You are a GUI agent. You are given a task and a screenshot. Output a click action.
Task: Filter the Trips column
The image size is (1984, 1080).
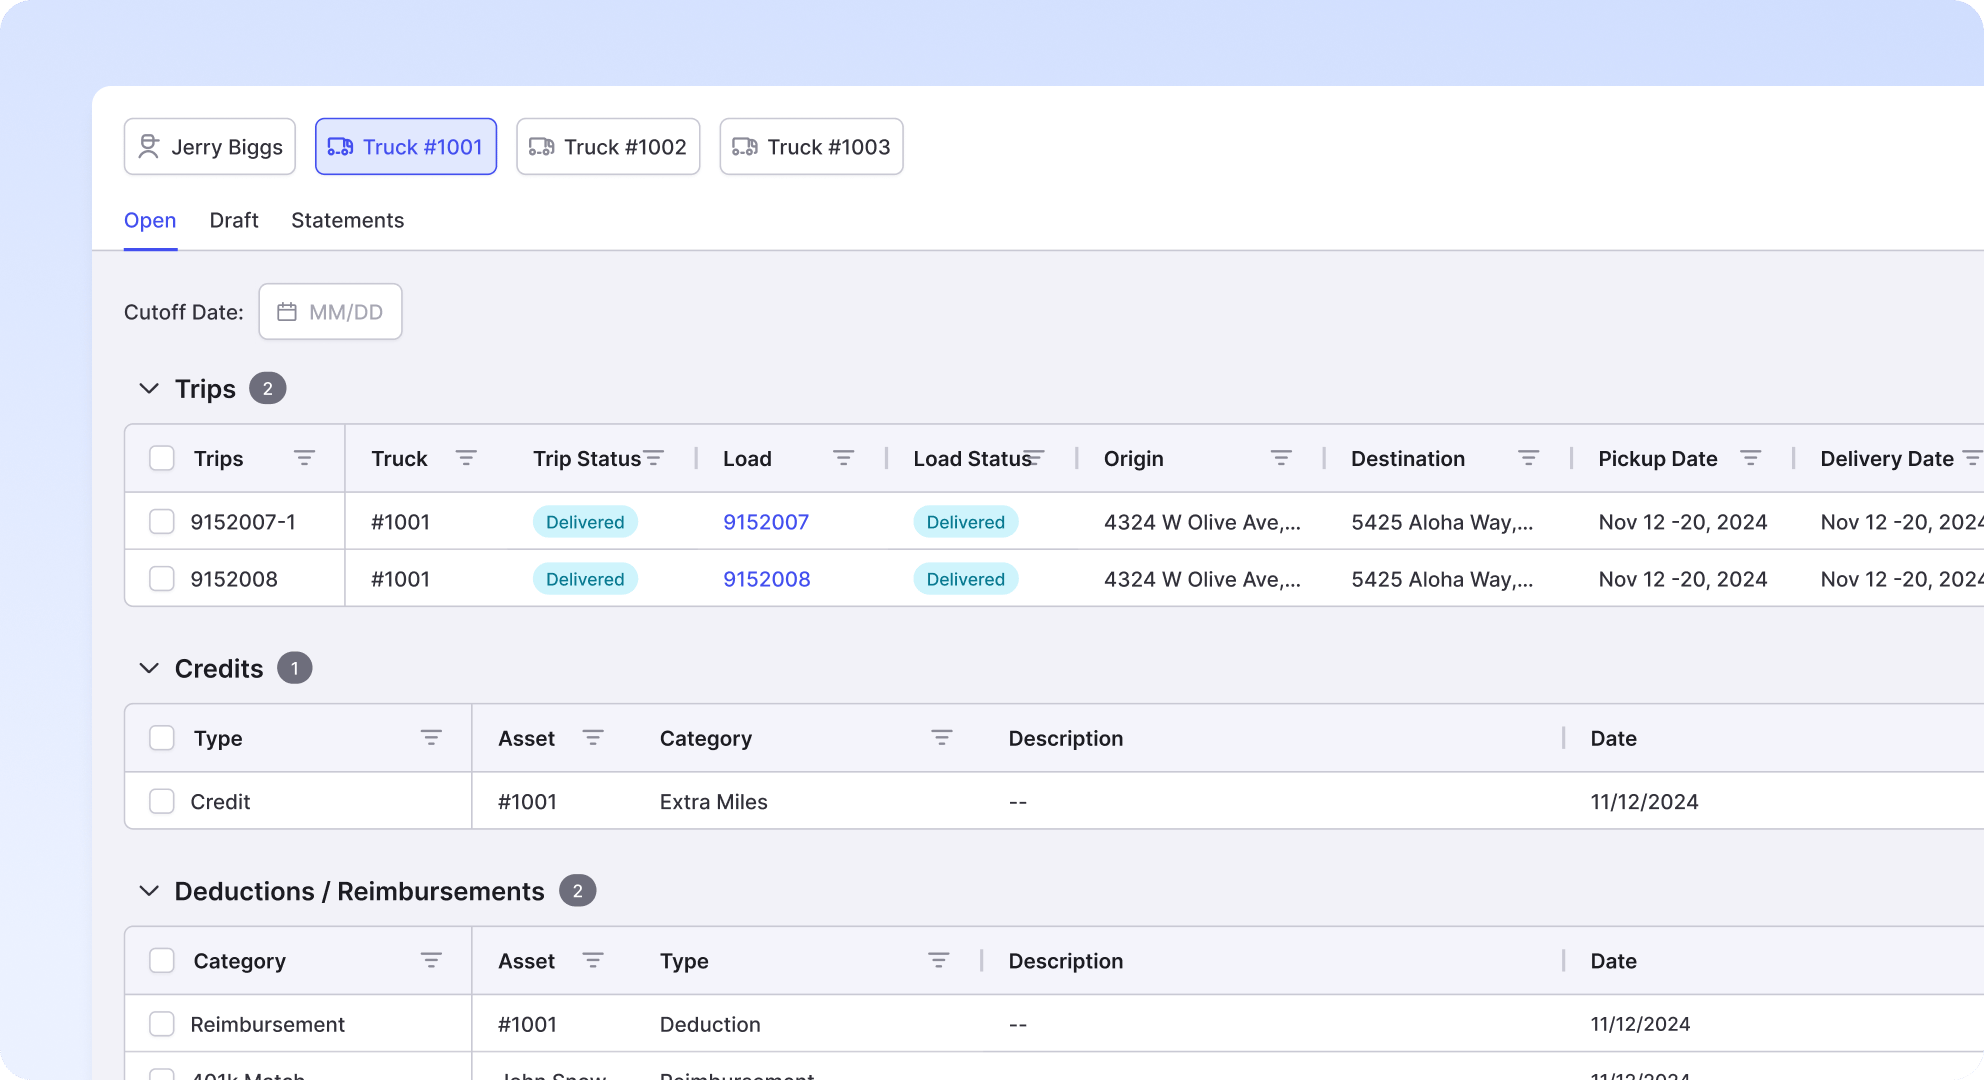click(304, 458)
